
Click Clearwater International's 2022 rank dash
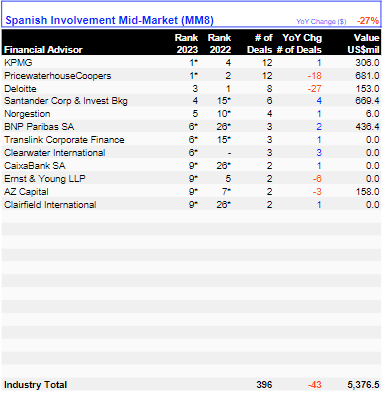tap(229, 153)
